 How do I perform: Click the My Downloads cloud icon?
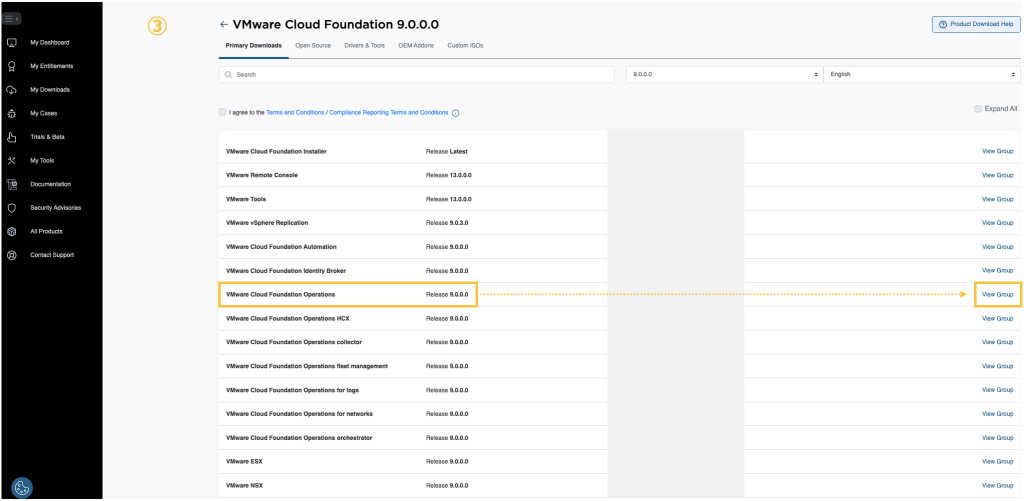11,89
